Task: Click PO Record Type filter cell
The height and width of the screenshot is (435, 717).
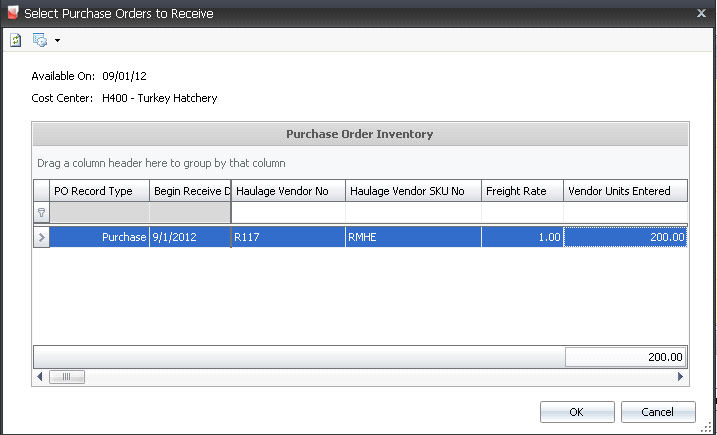Action: [x=99, y=213]
